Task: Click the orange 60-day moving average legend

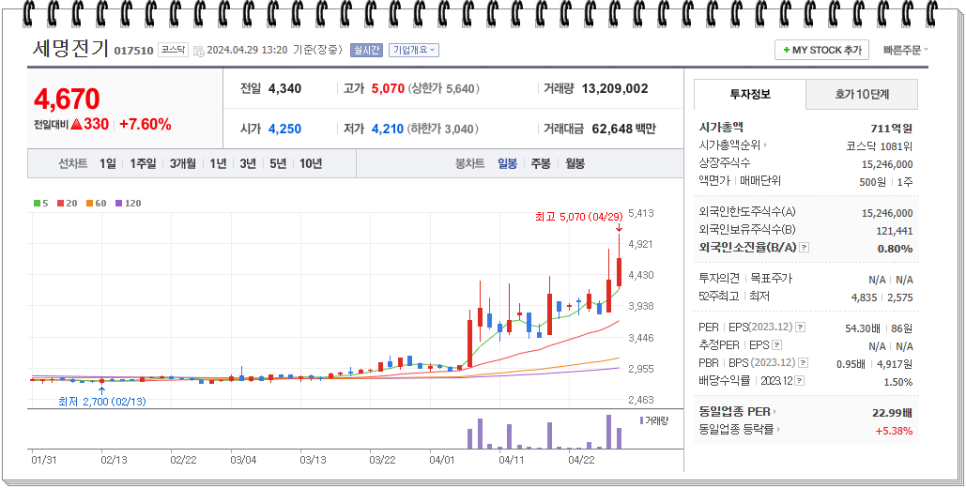Action: pos(95,203)
